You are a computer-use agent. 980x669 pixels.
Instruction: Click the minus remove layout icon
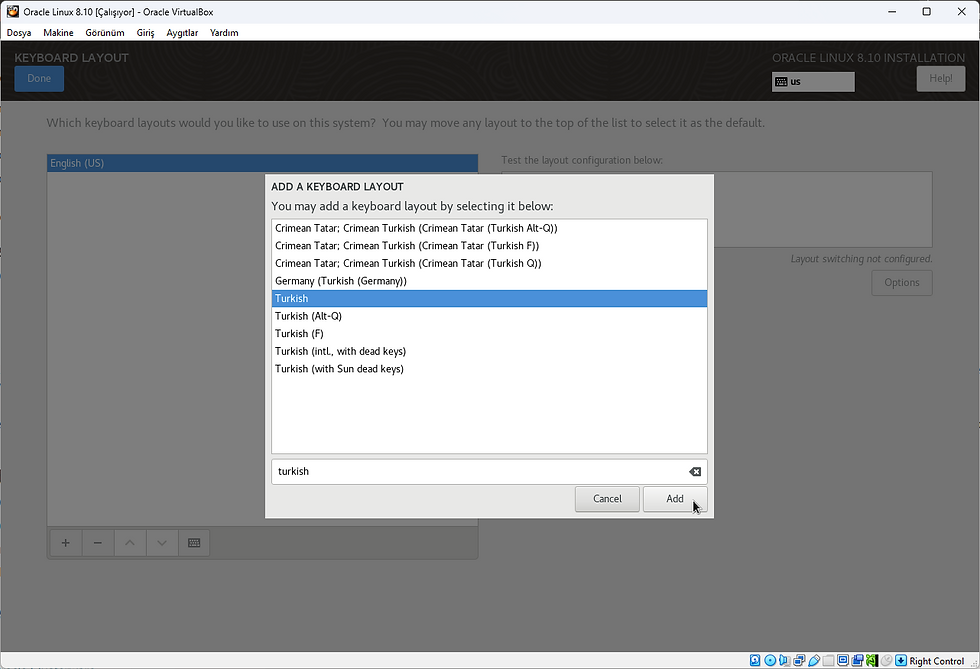coord(98,543)
